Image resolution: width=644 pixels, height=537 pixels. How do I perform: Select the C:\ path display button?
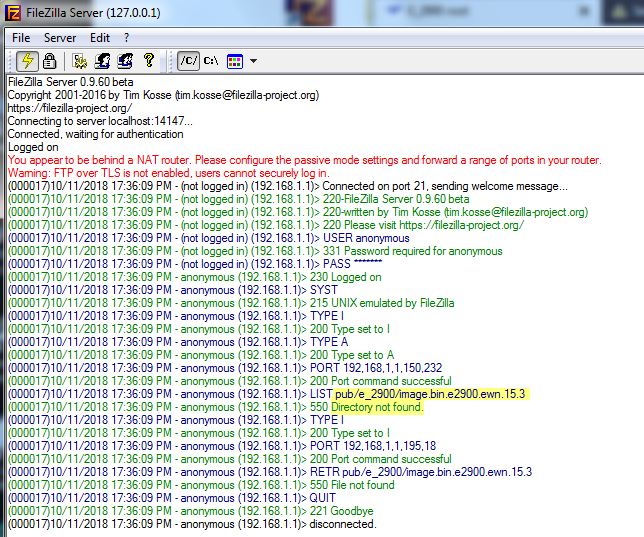(x=211, y=61)
